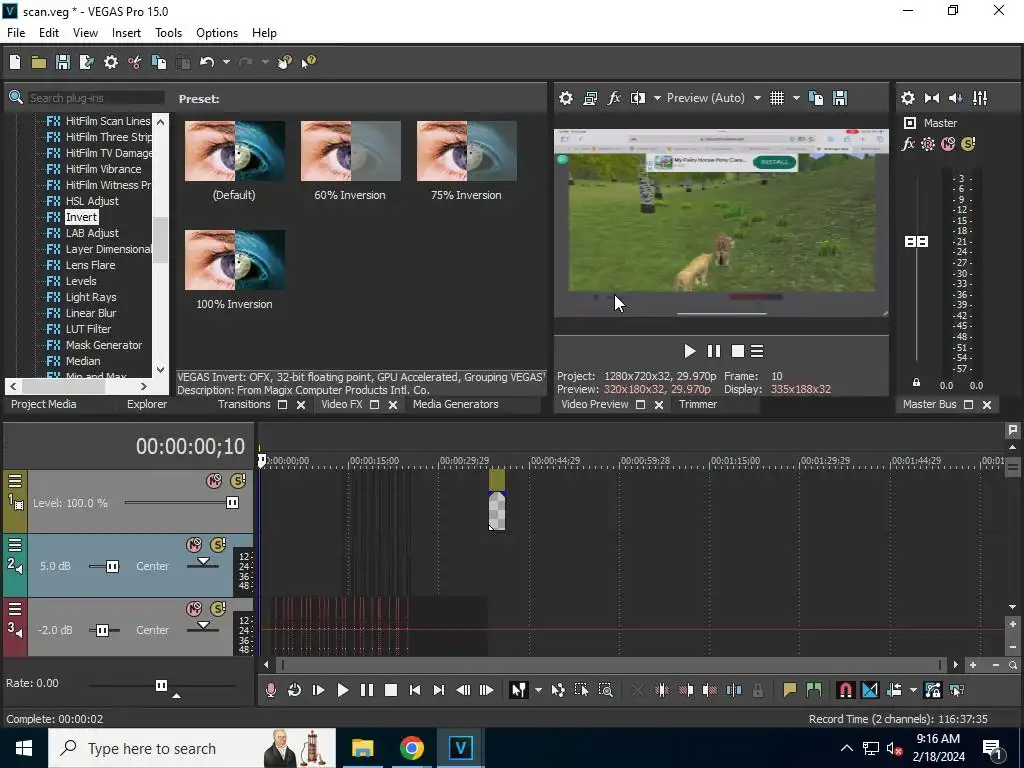
Task: Open track 3 hamburger menu
Action: [15, 609]
